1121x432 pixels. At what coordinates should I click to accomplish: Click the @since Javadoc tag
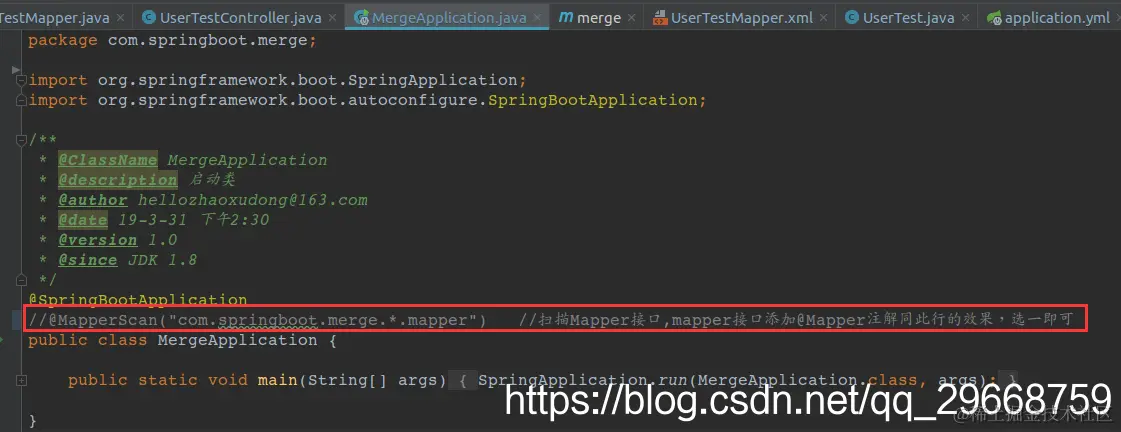click(x=87, y=260)
